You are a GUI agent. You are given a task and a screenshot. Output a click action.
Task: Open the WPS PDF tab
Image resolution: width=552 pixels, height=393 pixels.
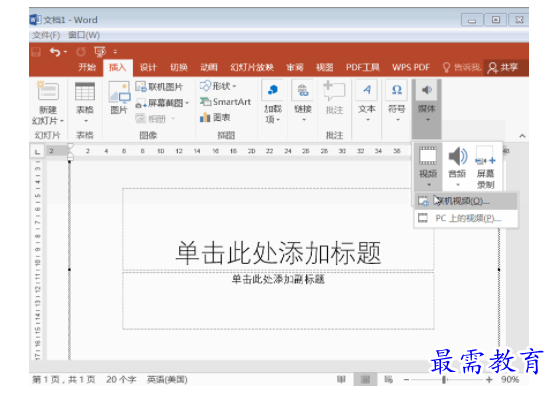[x=411, y=67]
